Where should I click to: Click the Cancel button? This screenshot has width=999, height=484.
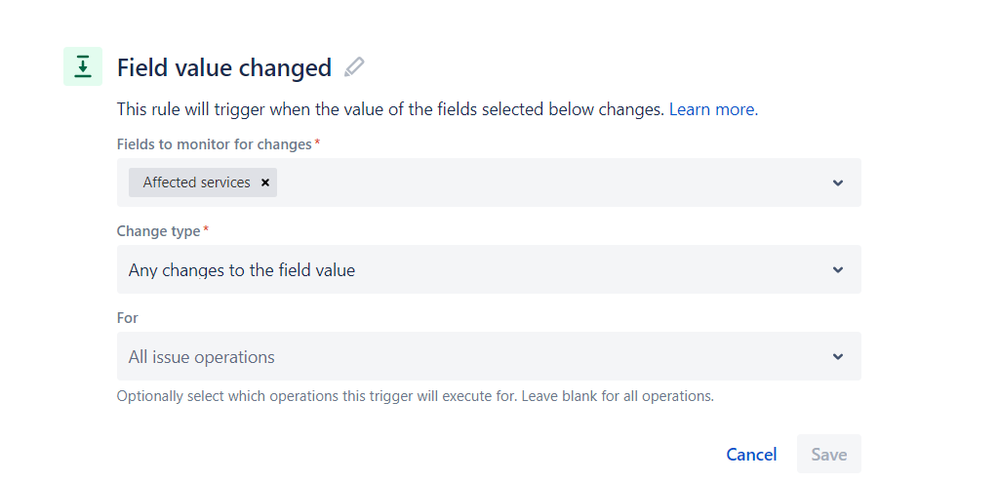pos(751,454)
